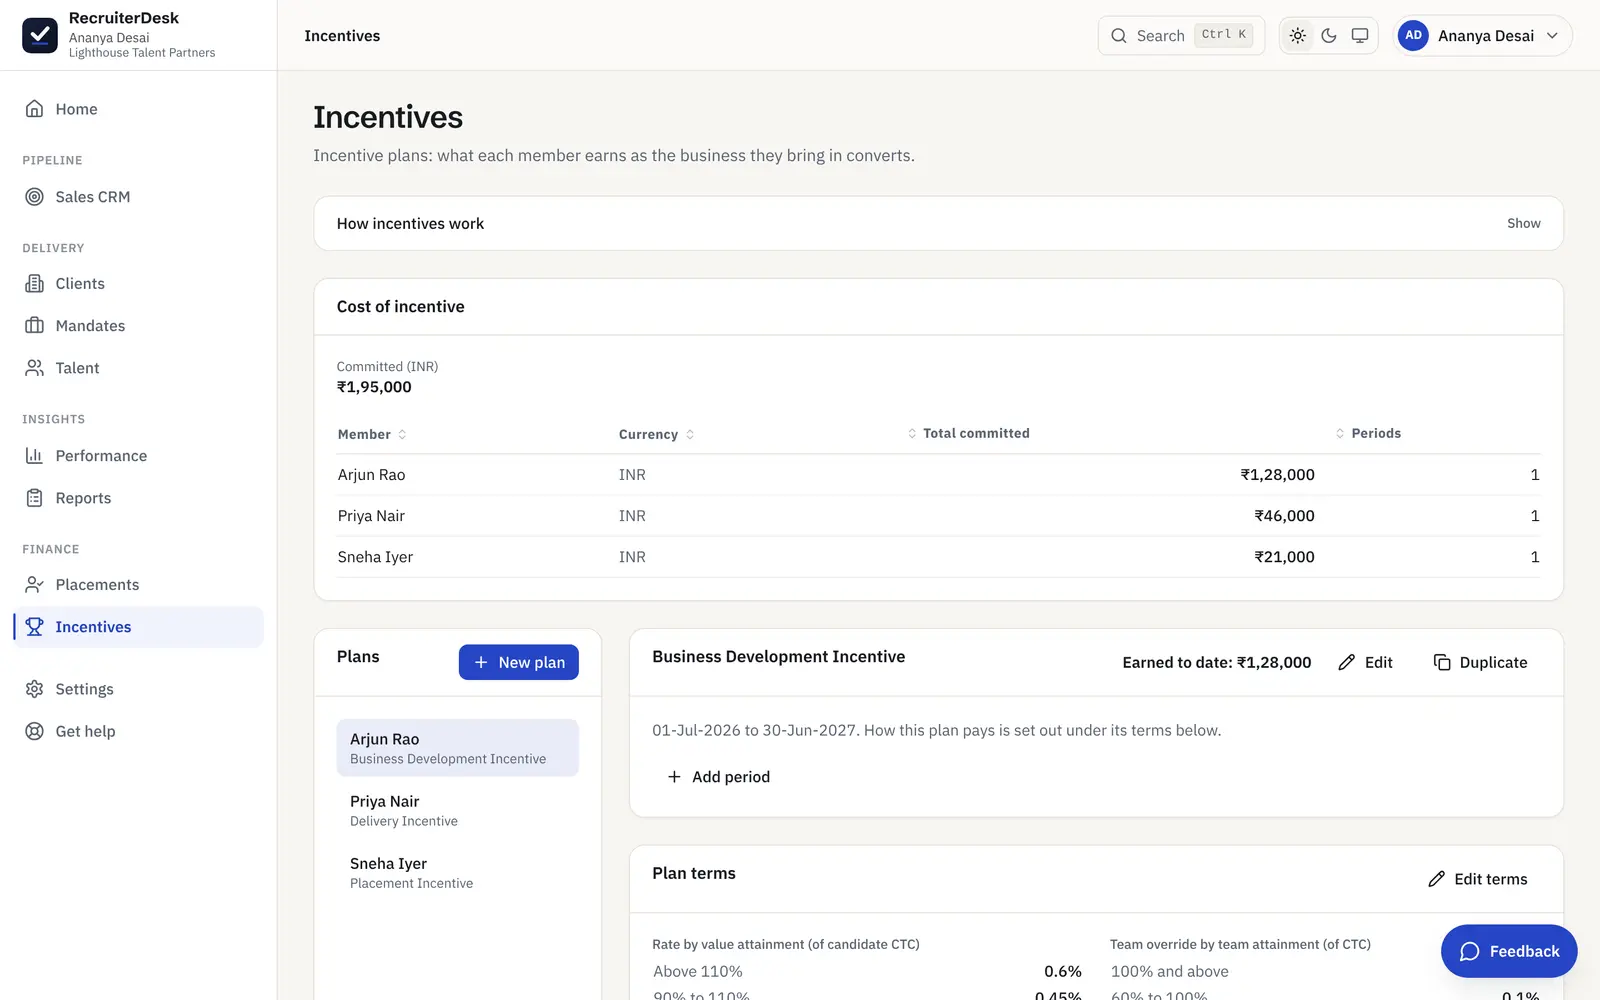Click the AD avatar badge
The image size is (1600, 1000).
pos(1413,35)
